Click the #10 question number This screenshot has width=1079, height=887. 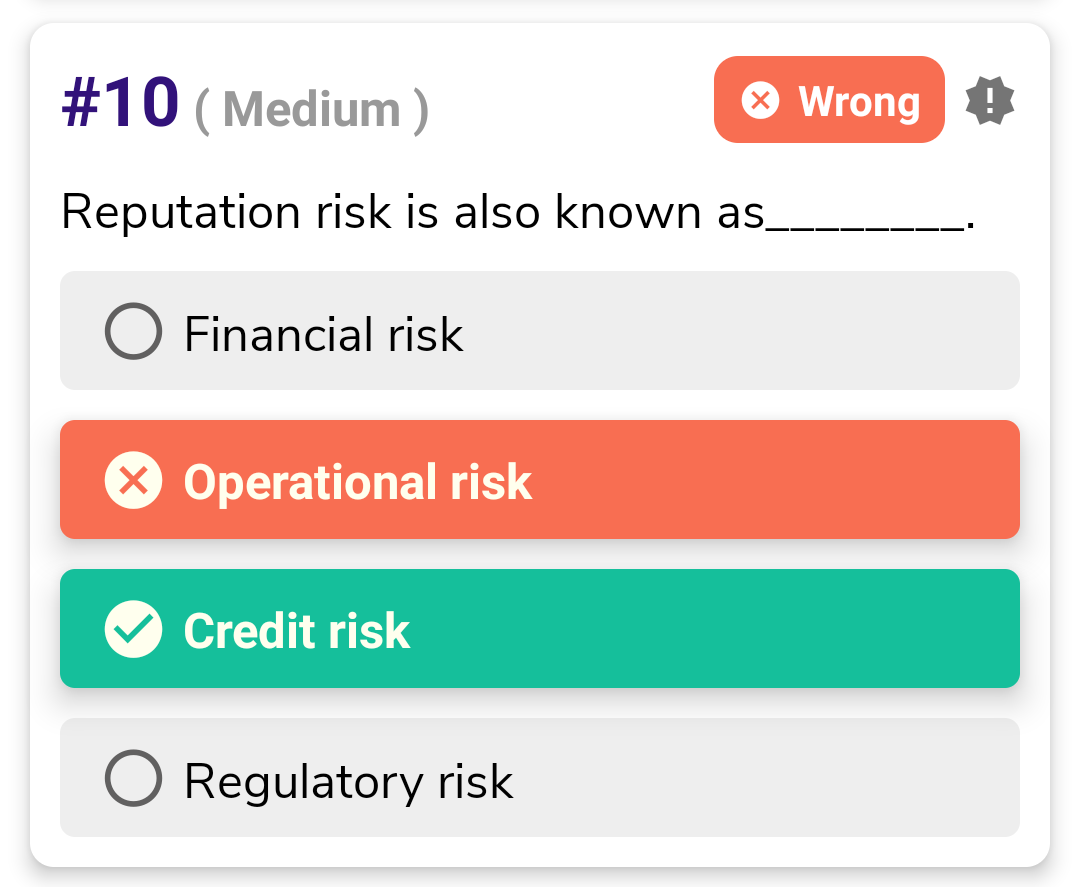[120, 103]
